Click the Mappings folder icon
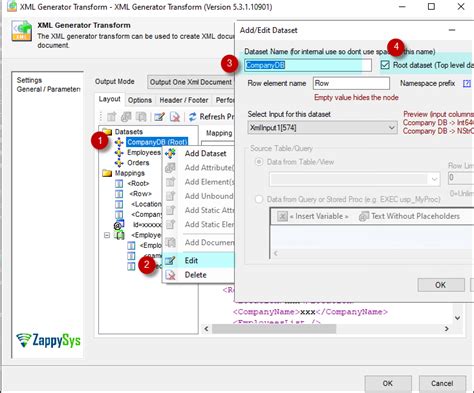The width and height of the screenshot is (474, 393). [107, 173]
